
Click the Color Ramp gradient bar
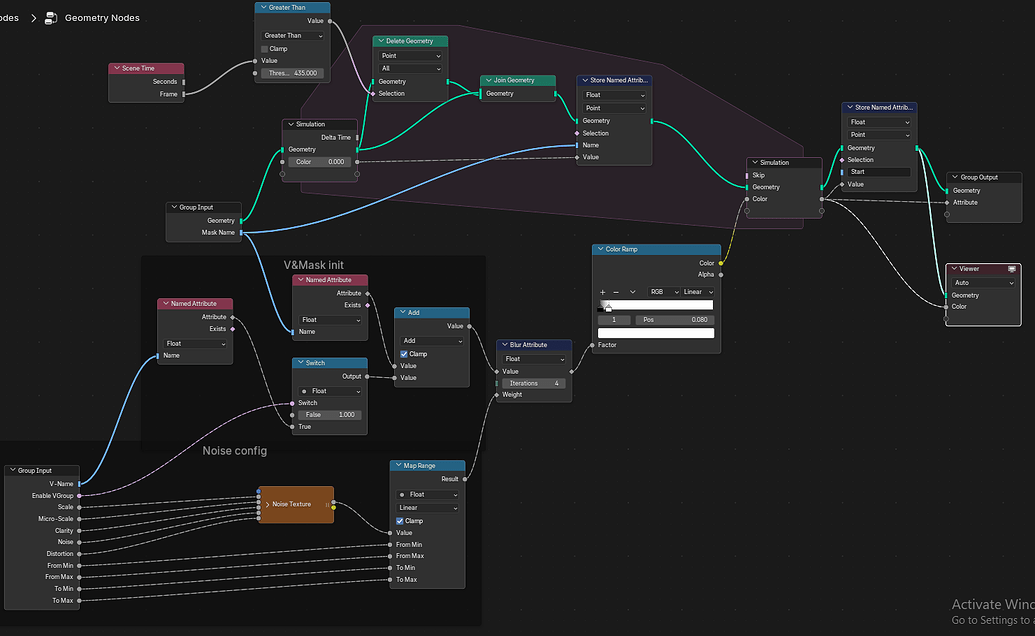point(655,305)
